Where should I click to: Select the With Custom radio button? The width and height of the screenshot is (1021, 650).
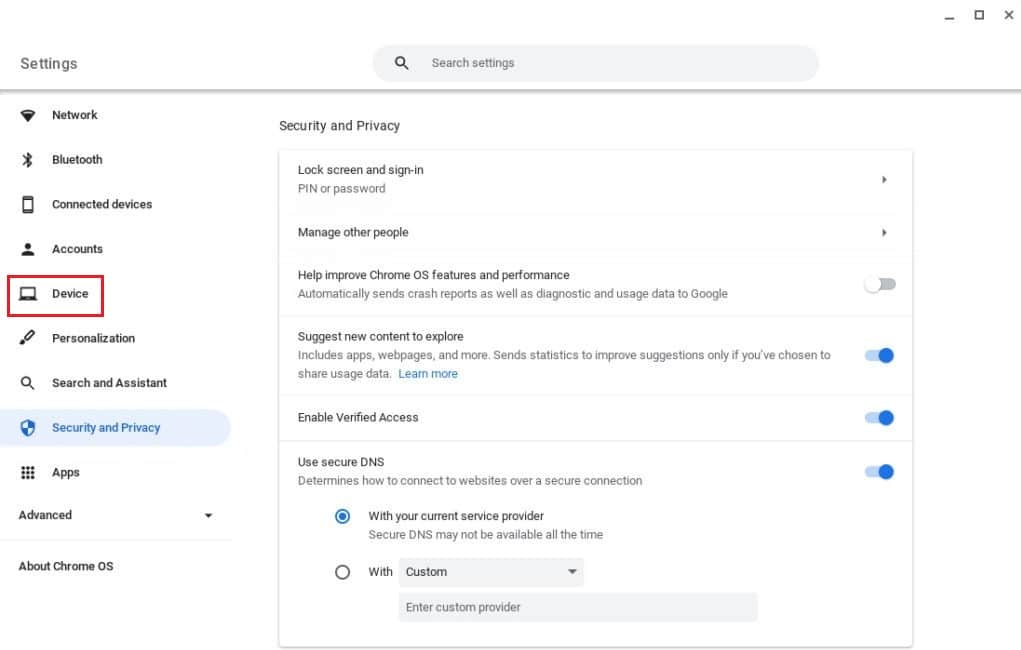(x=342, y=572)
